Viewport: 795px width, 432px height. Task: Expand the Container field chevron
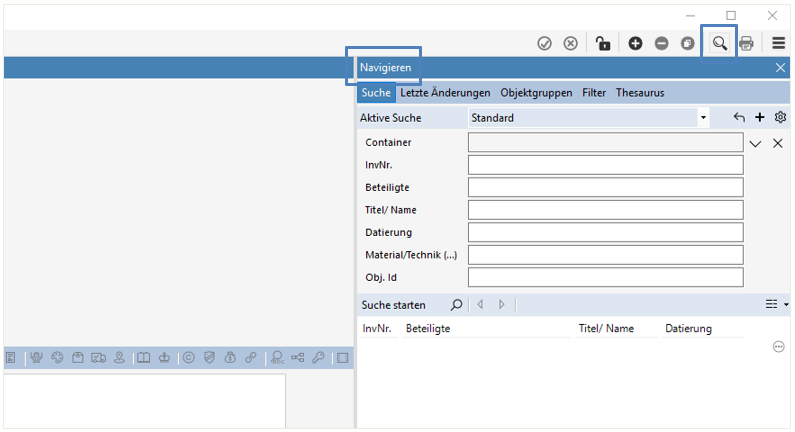coord(756,143)
